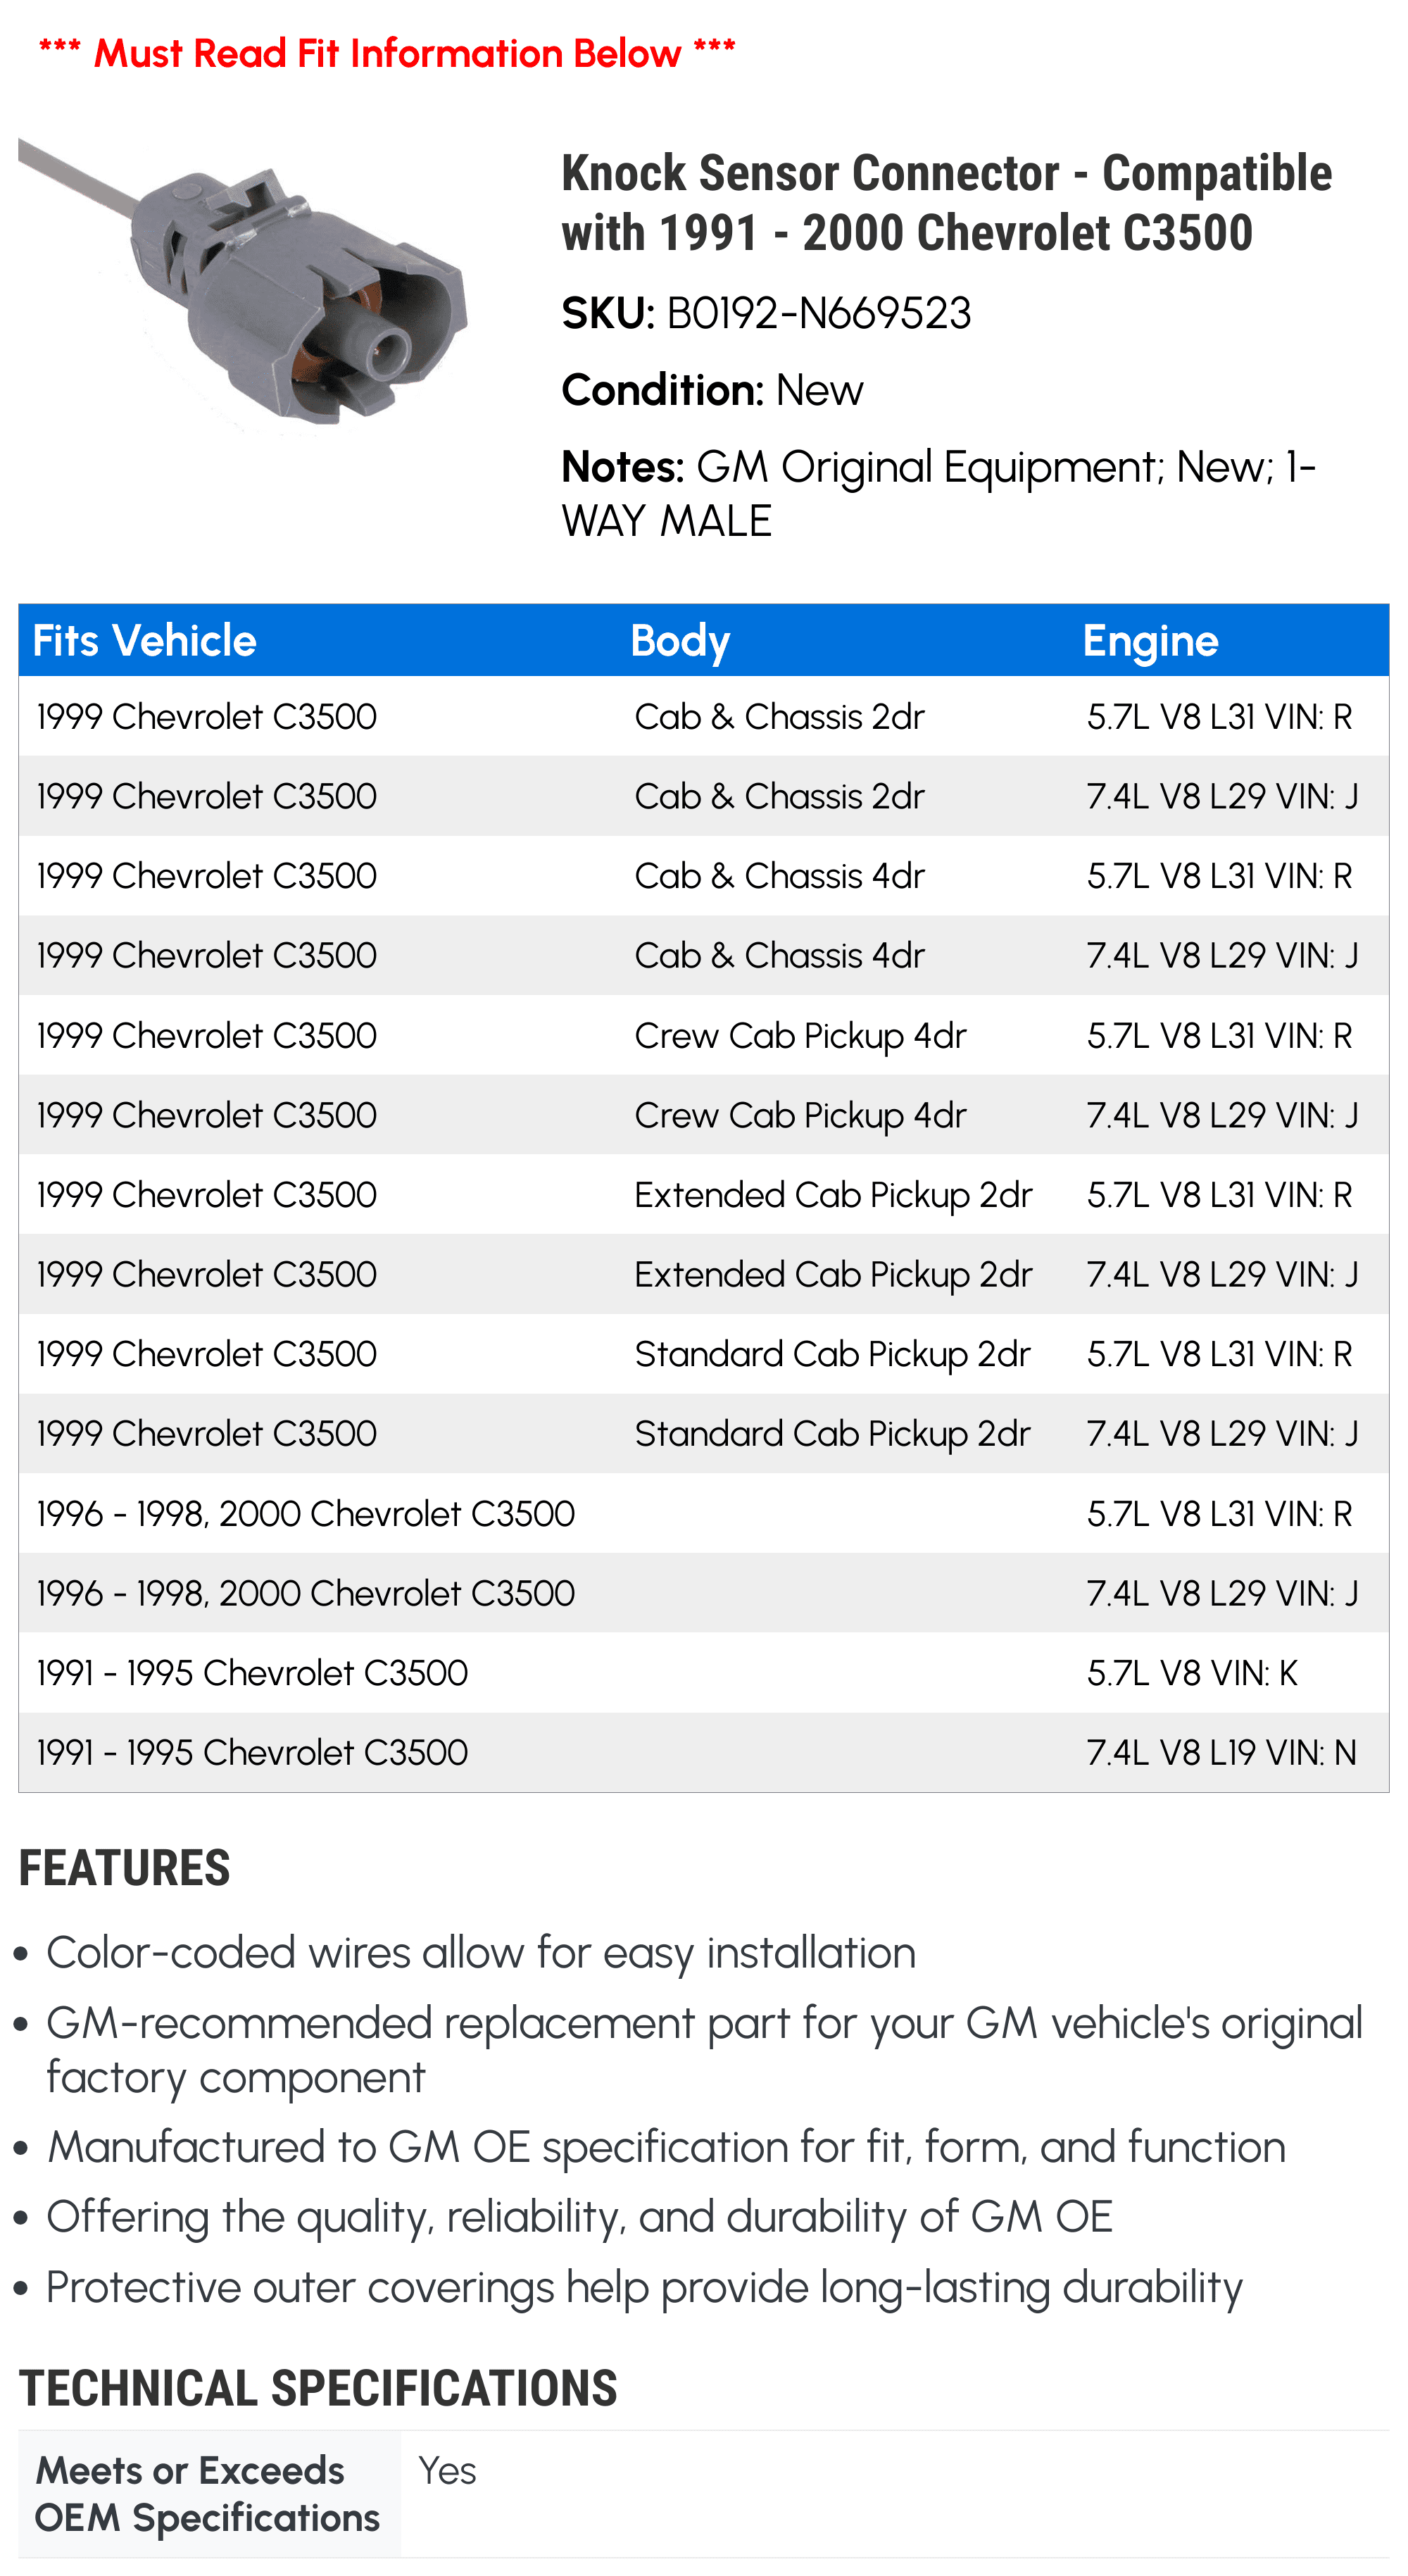Screen dimensions: 1408x2576
Task: Click the FEATURES section heading
Action: click(125, 1868)
